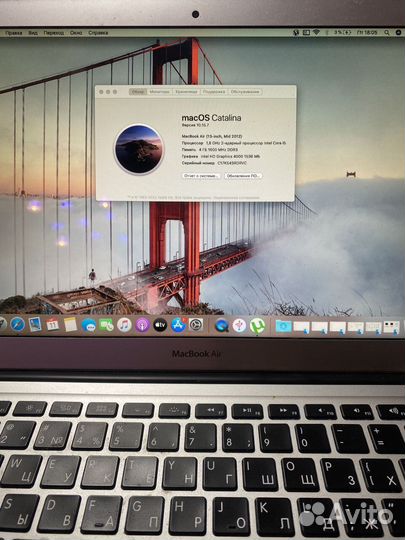Open the Notification Center icon in menu bar
The image size is (405, 540).
coord(398,32)
